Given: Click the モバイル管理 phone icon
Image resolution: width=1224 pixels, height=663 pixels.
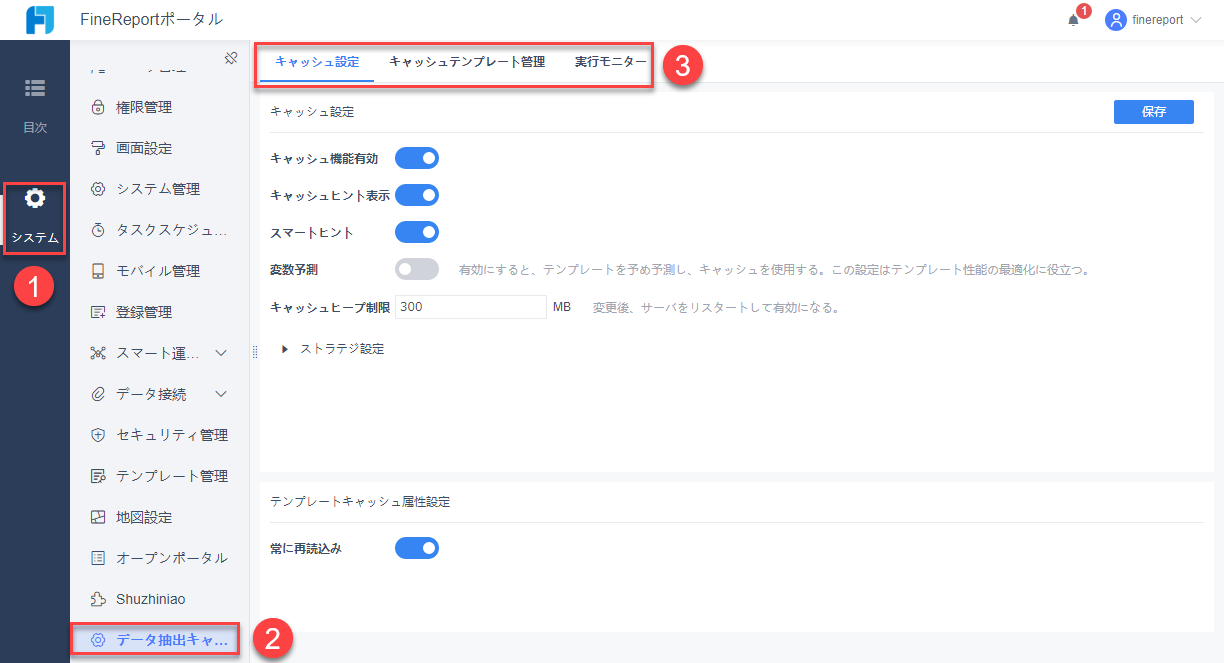Looking at the screenshot, I should tap(98, 271).
